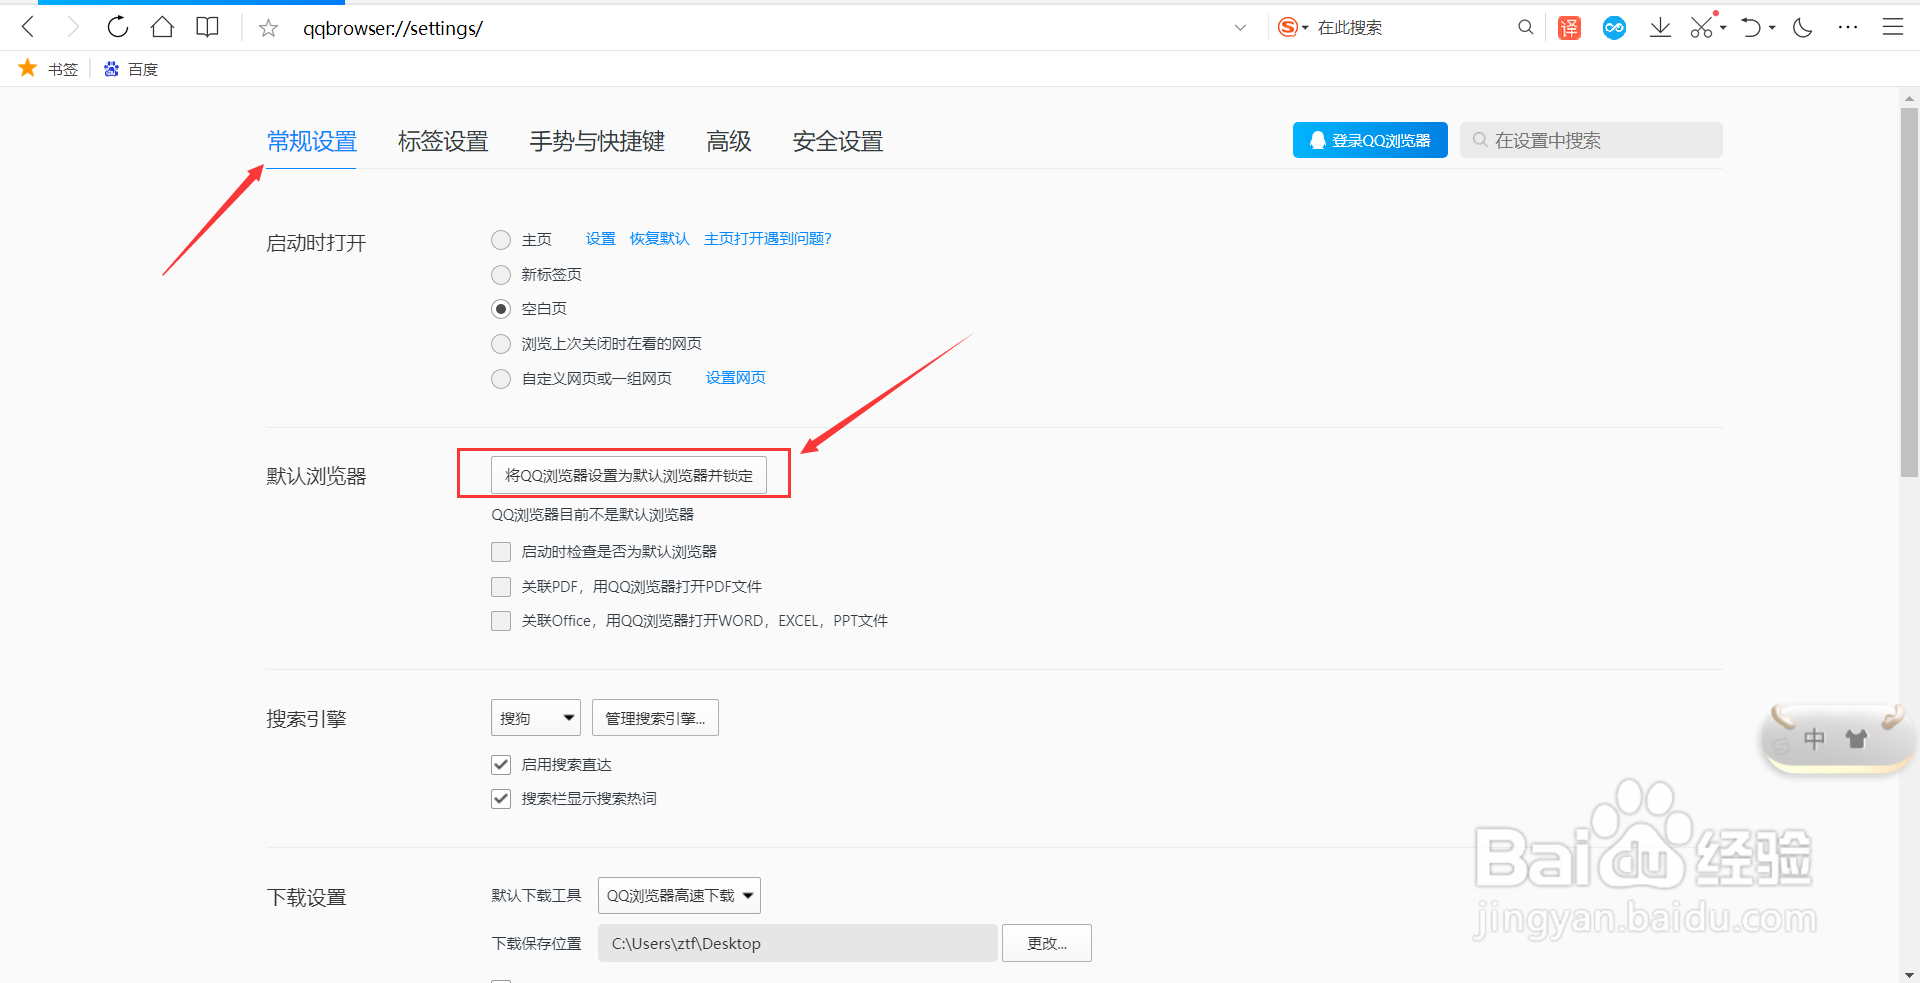Click the download path C:\Users\ztf\Desktop field
The height and width of the screenshot is (983, 1920).
click(798, 943)
